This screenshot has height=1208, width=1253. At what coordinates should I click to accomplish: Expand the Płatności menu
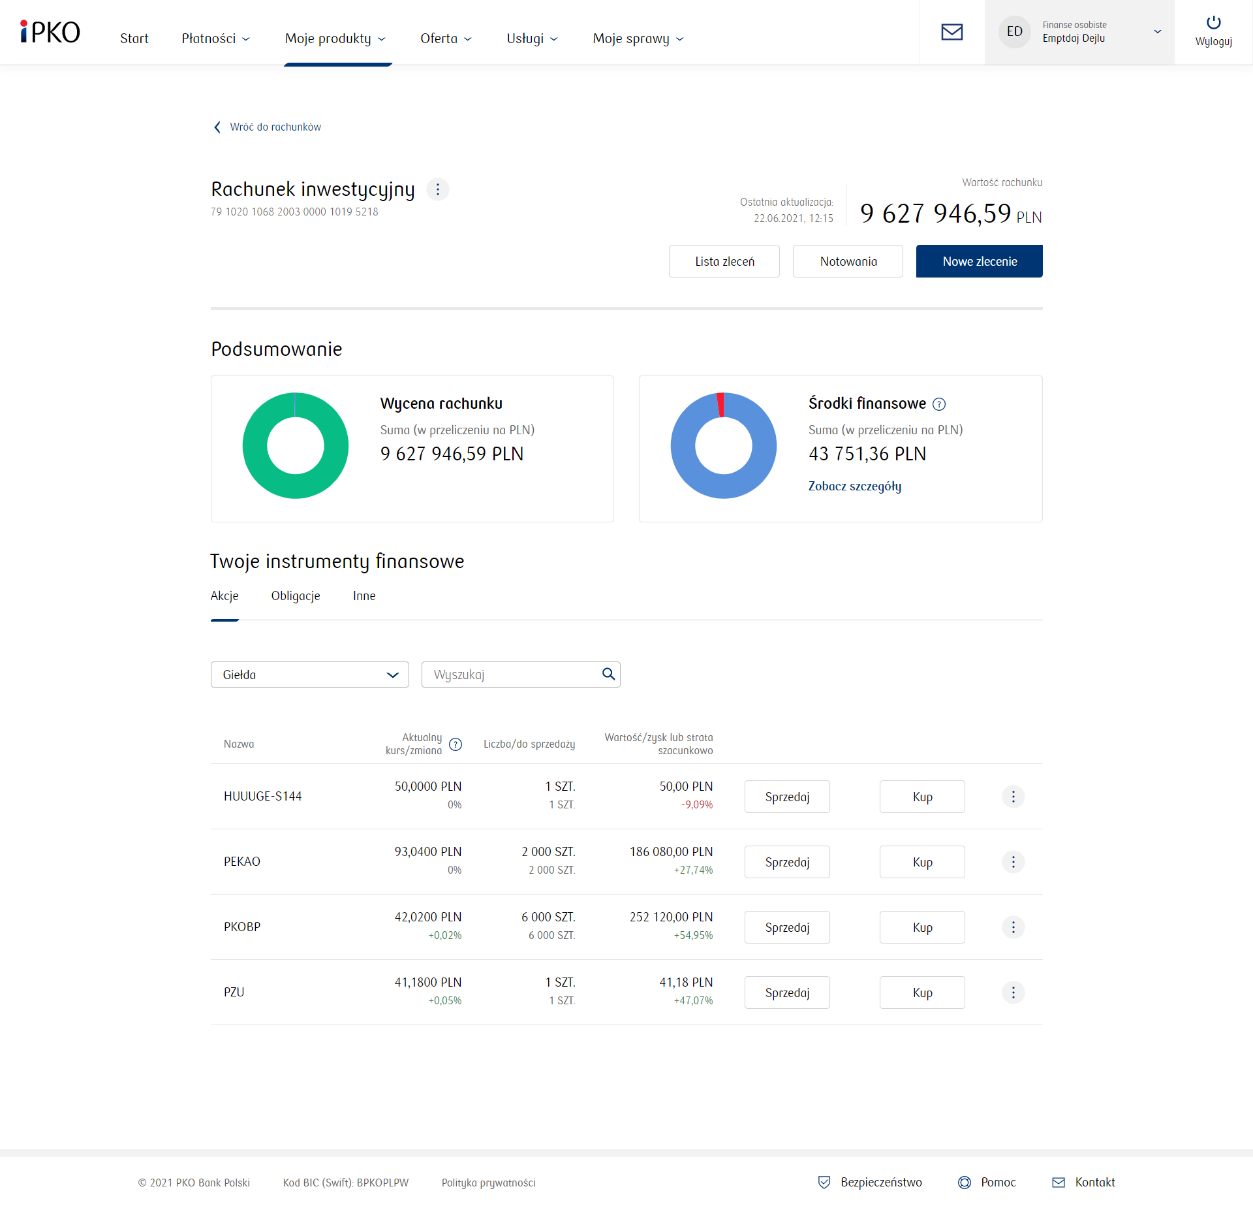pos(216,38)
